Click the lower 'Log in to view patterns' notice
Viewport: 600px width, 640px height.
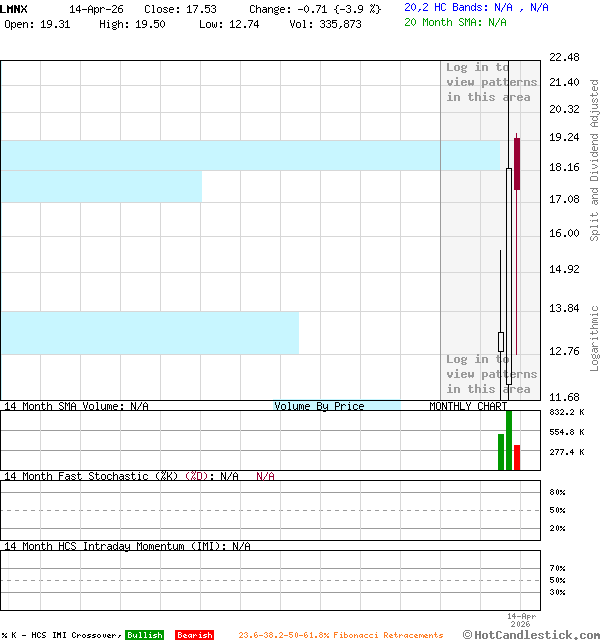(x=491, y=374)
